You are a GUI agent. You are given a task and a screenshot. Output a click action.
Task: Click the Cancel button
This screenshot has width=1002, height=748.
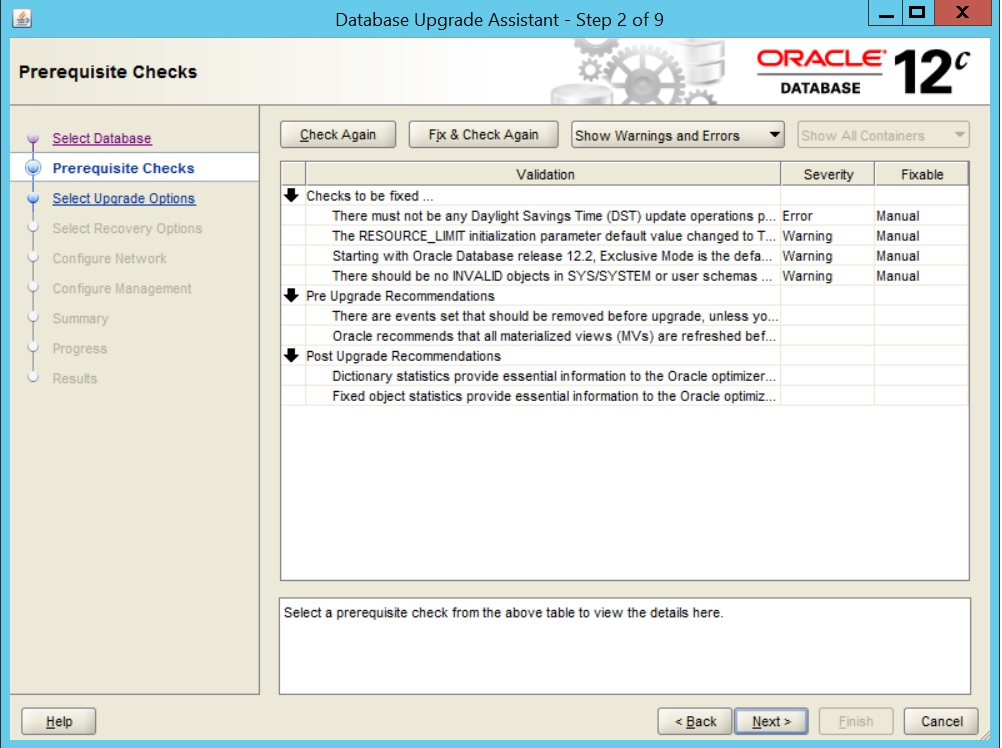(941, 721)
